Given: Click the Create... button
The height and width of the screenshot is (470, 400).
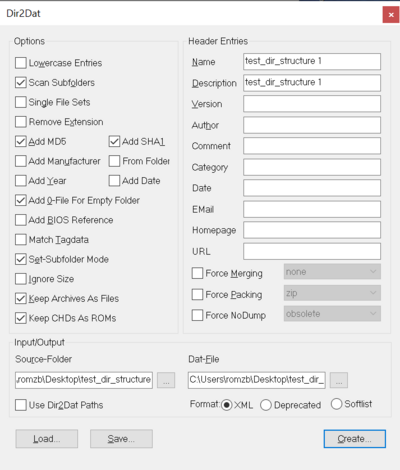Looking at the screenshot, I should pos(355,439).
